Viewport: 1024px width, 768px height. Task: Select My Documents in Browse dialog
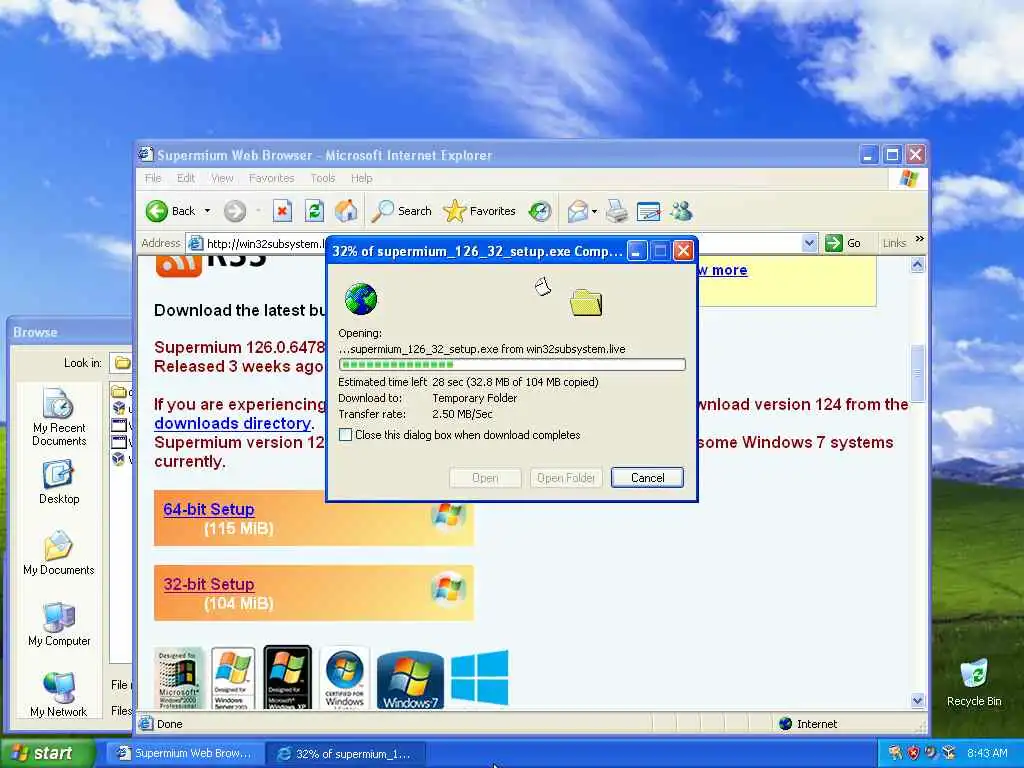[x=59, y=553]
